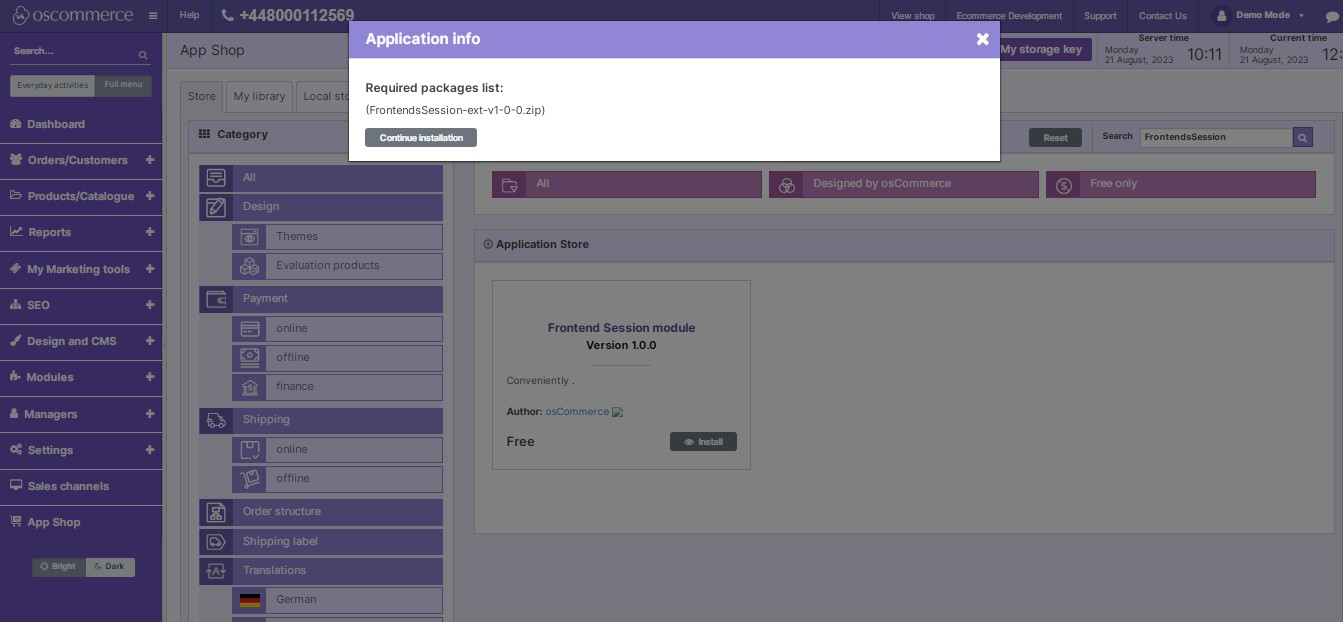The width and height of the screenshot is (1343, 622).
Task: Click the Continue installation button
Action: coord(421,137)
